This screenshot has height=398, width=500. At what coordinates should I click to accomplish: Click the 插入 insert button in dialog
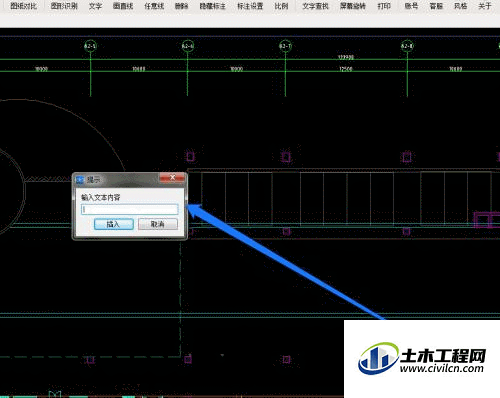point(114,224)
